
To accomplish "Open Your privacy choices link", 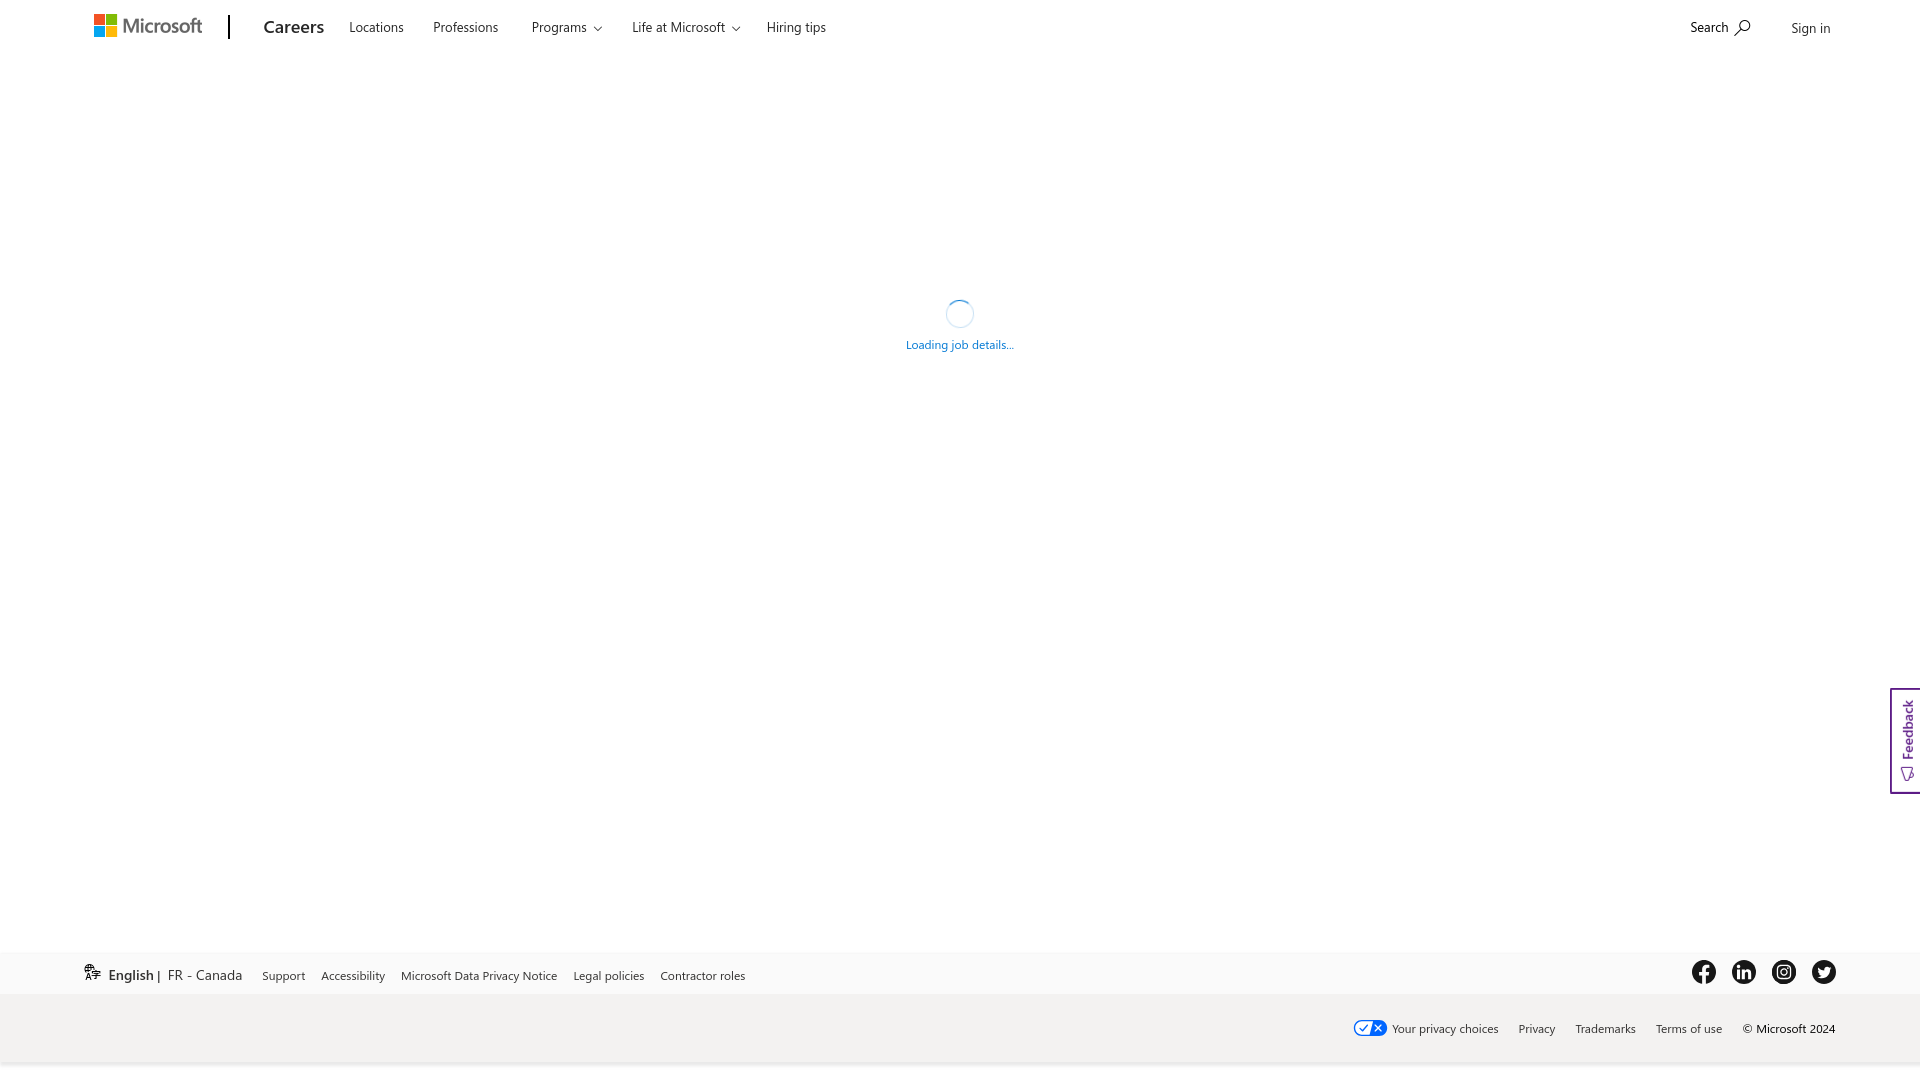I will tap(1445, 1029).
